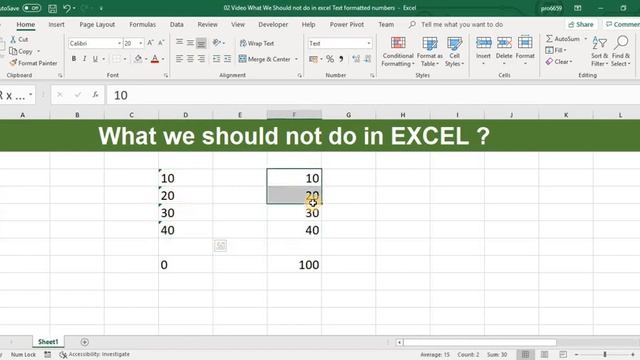Open the Home ribbon tab

point(25,24)
